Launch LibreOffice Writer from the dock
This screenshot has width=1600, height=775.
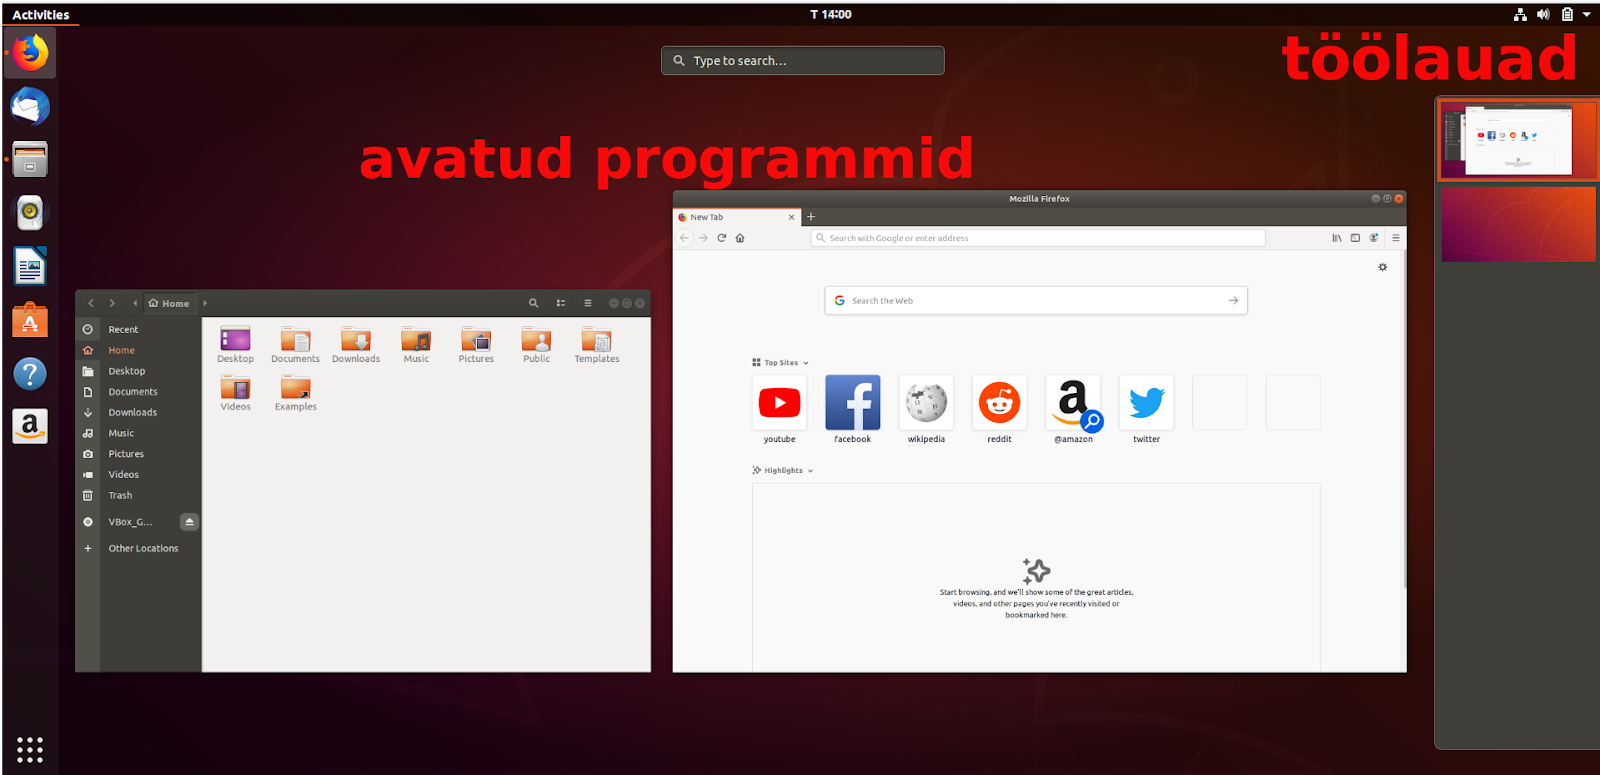click(30, 267)
